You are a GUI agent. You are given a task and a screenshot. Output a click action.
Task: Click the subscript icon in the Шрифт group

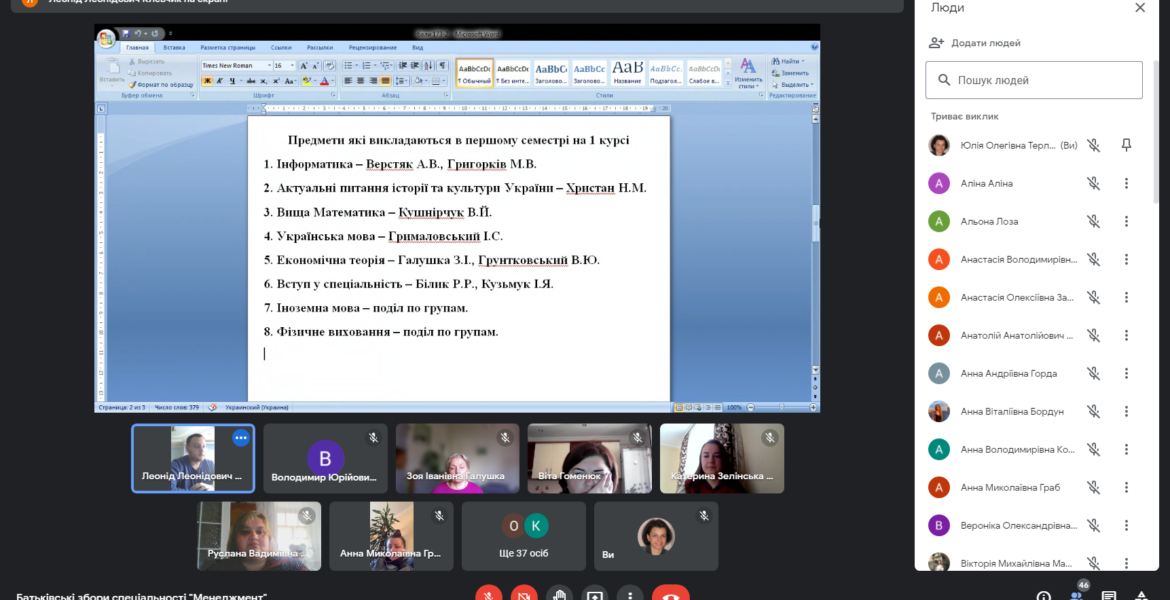(x=263, y=81)
